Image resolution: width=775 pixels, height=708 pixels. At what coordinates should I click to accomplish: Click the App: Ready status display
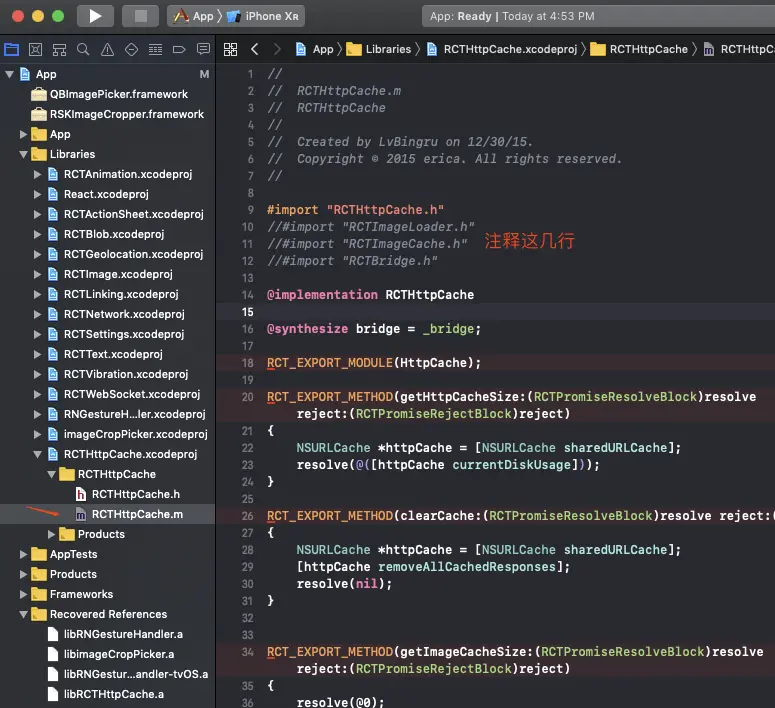512,16
